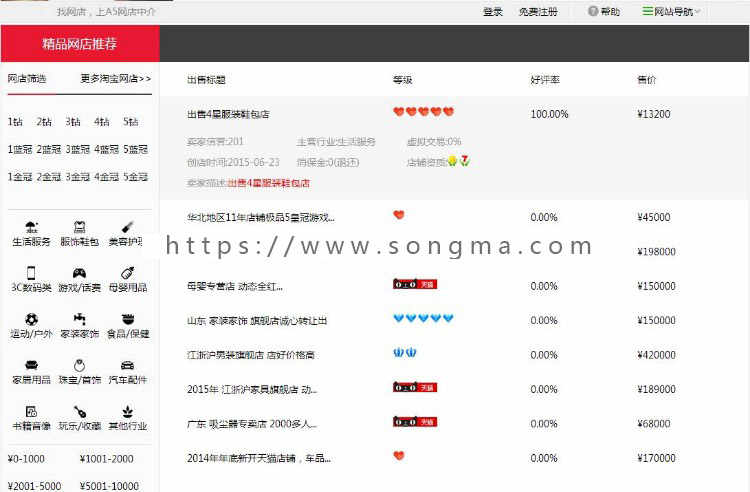Open 更多淘宝网店>> link
Image resolution: width=750 pixels, height=492 pixels.
(x=116, y=78)
